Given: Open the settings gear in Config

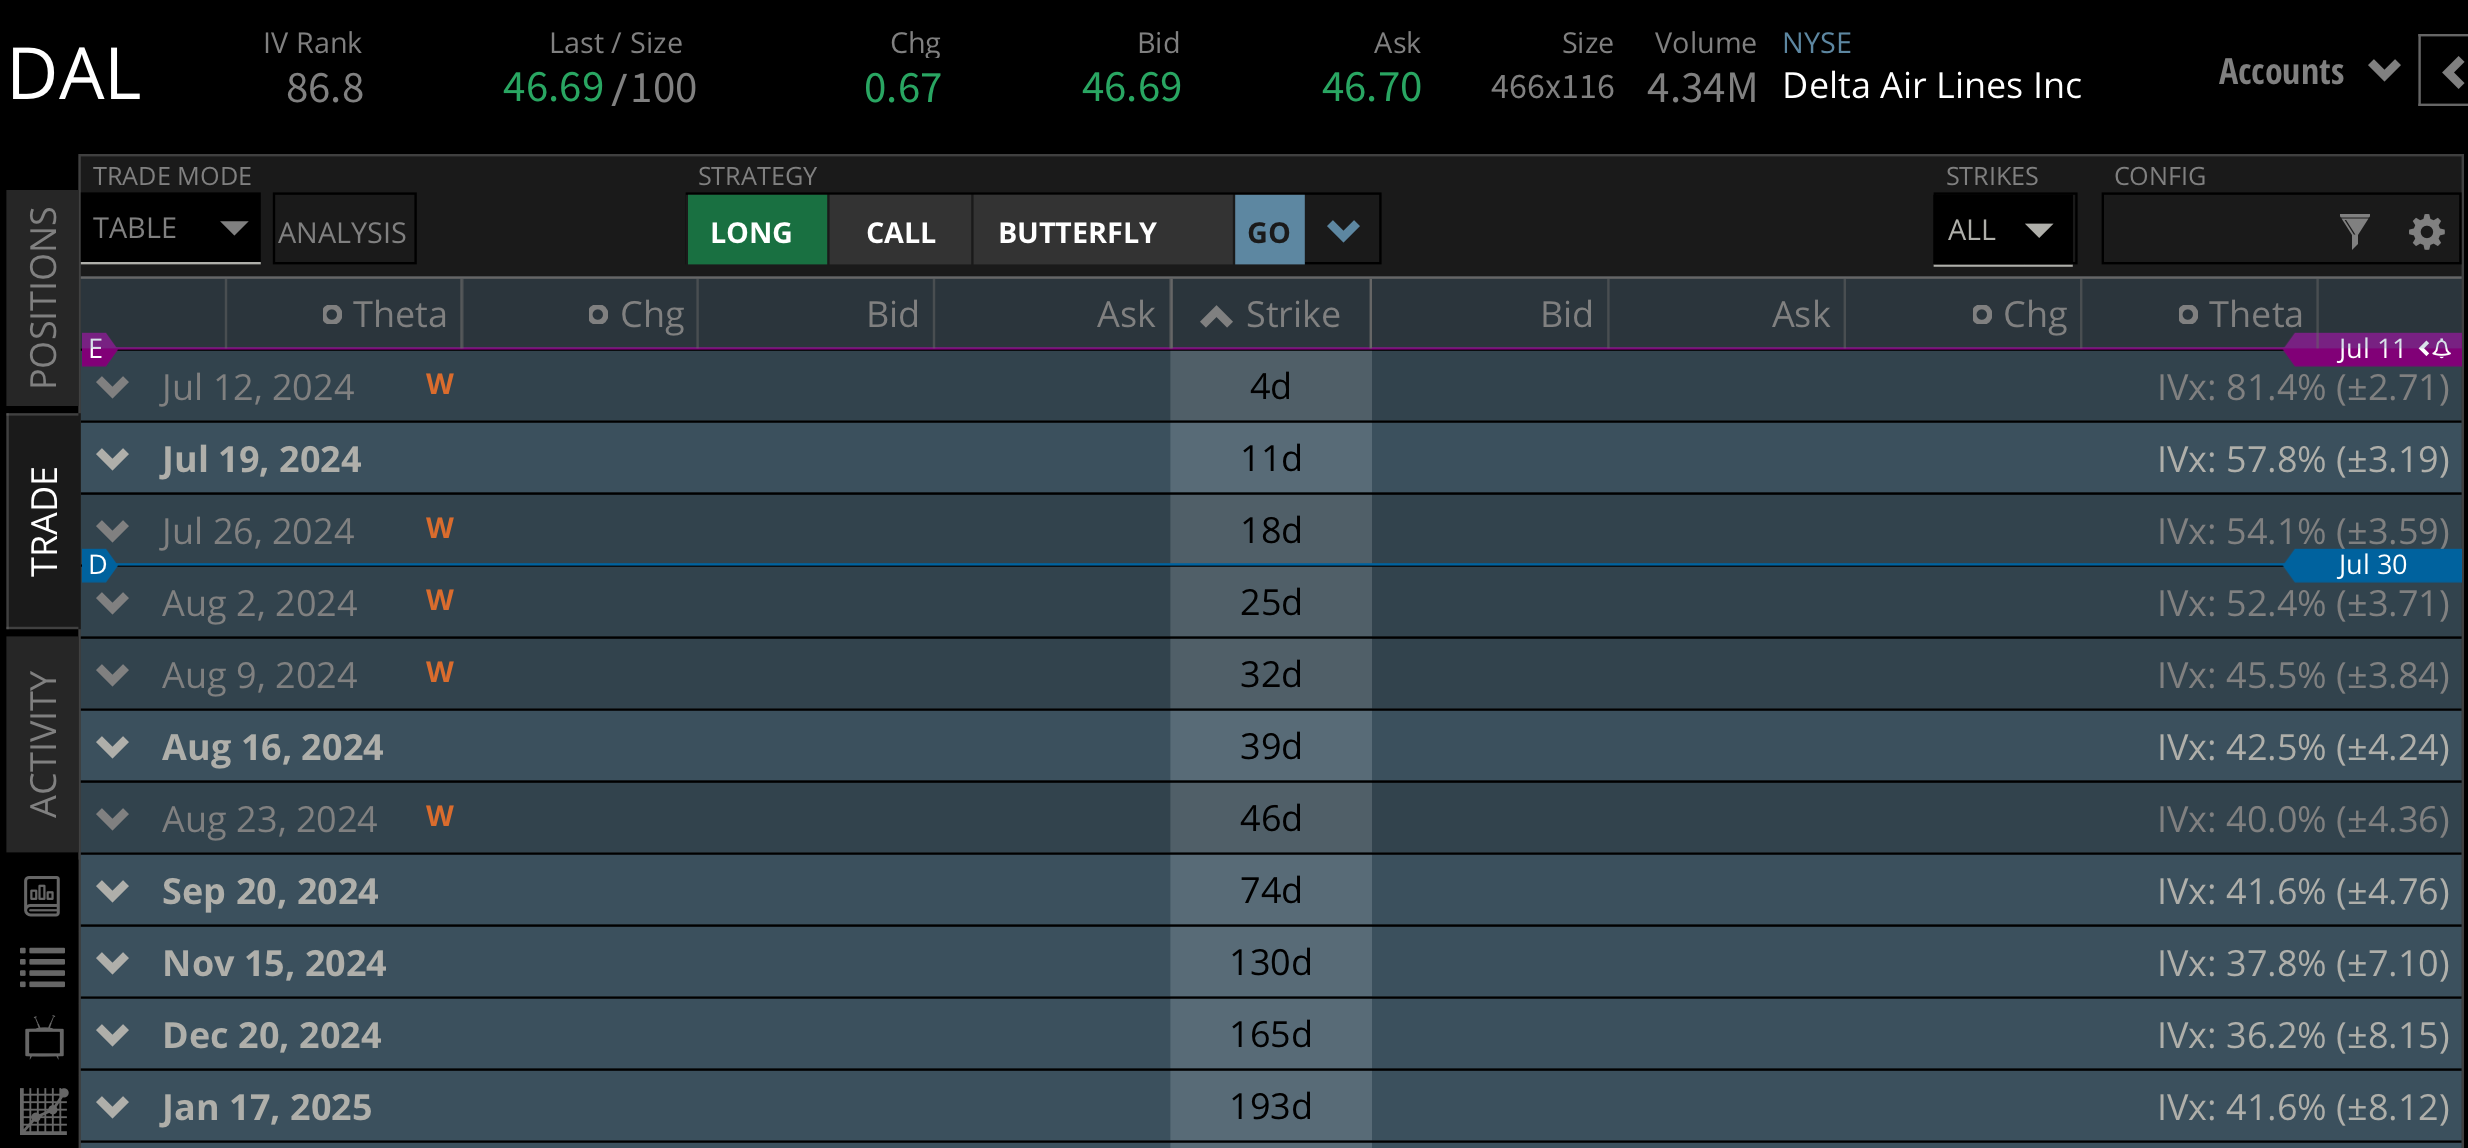Looking at the screenshot, I should pyautogui.click(x=2426, y=231).
